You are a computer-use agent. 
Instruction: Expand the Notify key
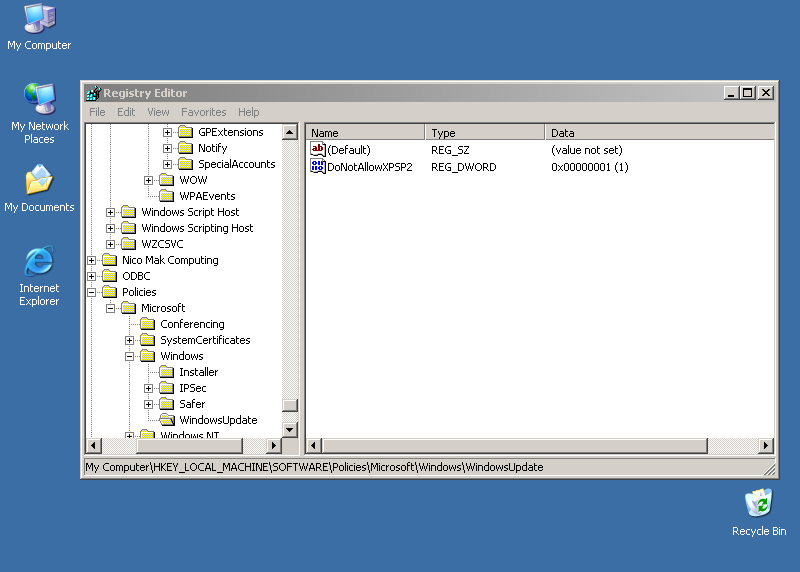[x=167, y=148]
